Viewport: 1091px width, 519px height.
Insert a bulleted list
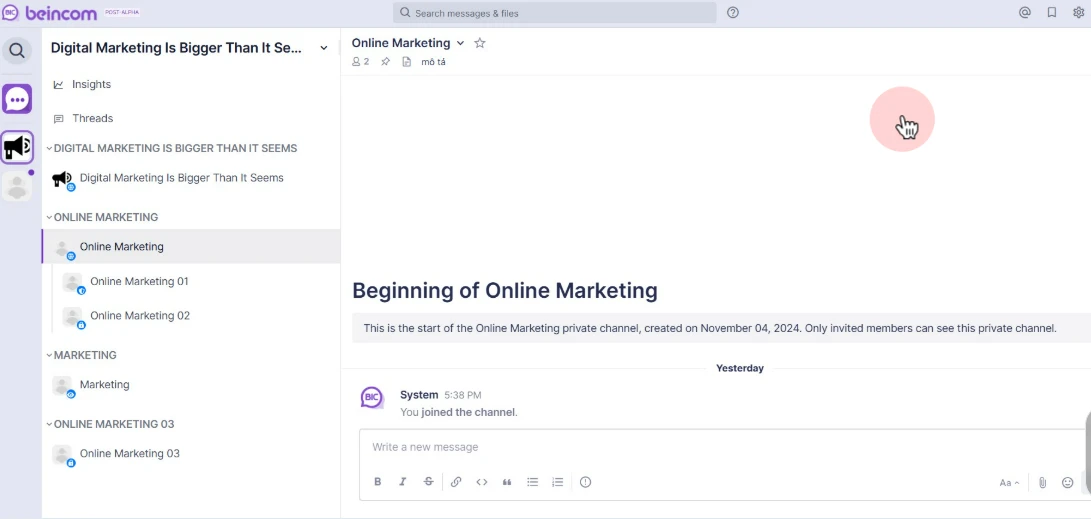pos(532,481)
